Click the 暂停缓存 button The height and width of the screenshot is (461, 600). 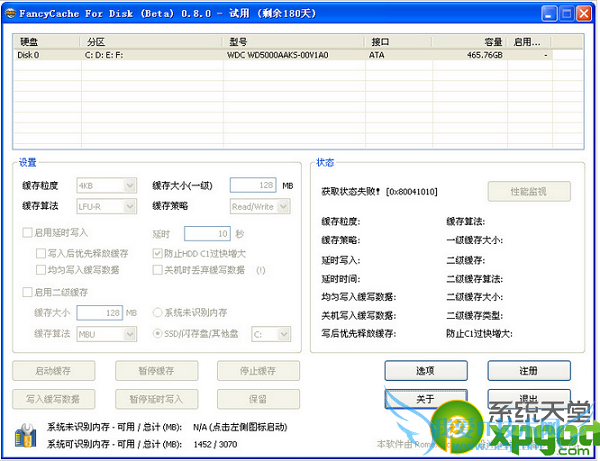click(157, 371)
